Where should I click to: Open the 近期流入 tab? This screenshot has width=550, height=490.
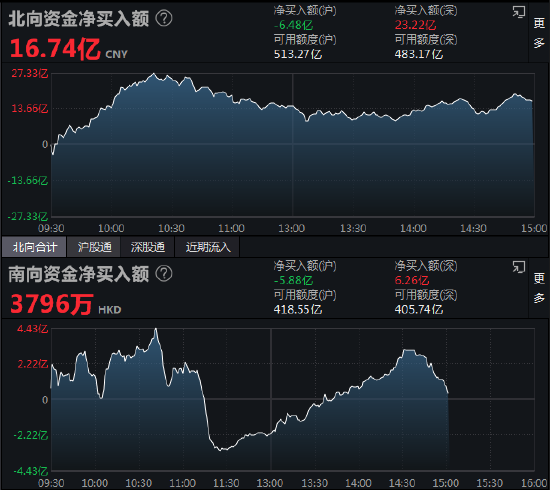pyautogui.click(x=208, y=247)
